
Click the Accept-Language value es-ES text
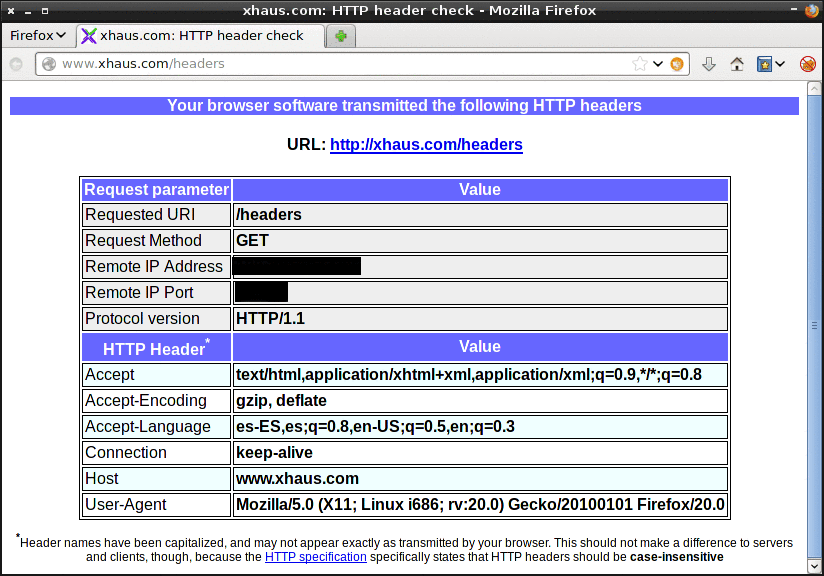tap(375, 427)
